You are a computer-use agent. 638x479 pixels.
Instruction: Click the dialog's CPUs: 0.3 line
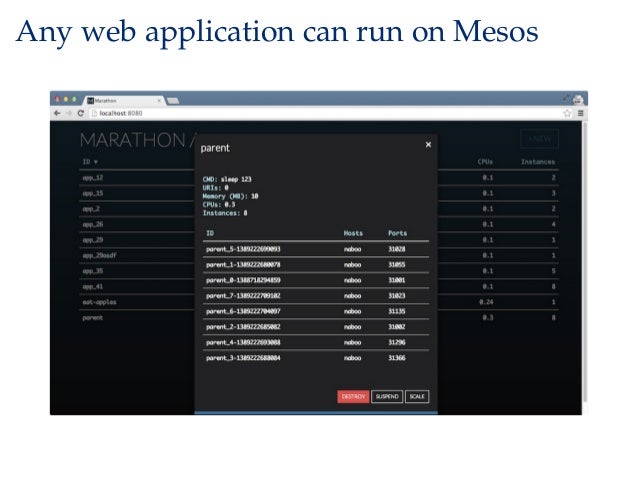point(219,205)
